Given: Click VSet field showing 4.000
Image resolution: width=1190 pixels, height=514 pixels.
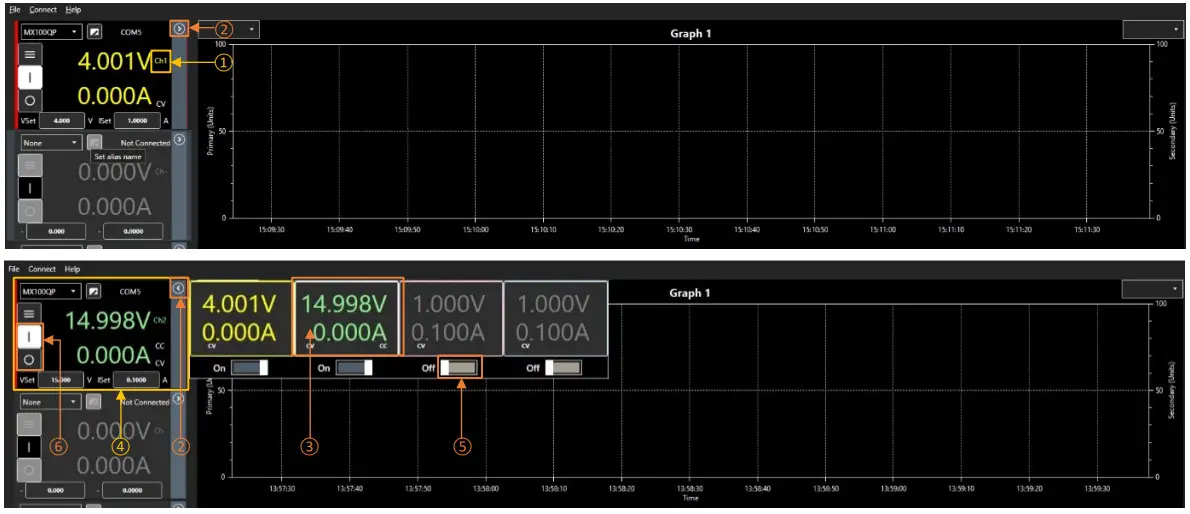Looking at the screenshot, I should tap(61, 120).
